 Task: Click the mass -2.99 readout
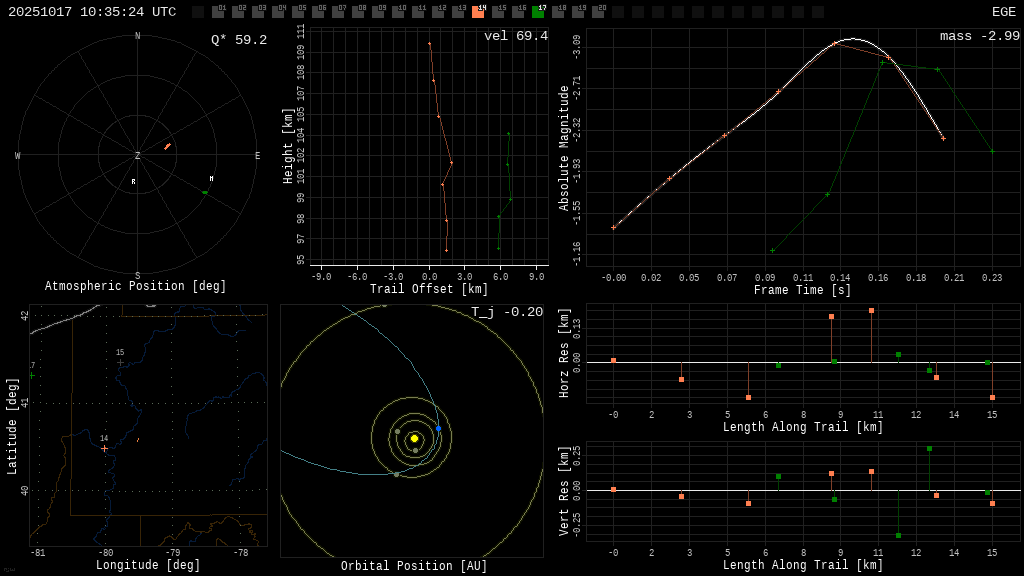point(979,36)
